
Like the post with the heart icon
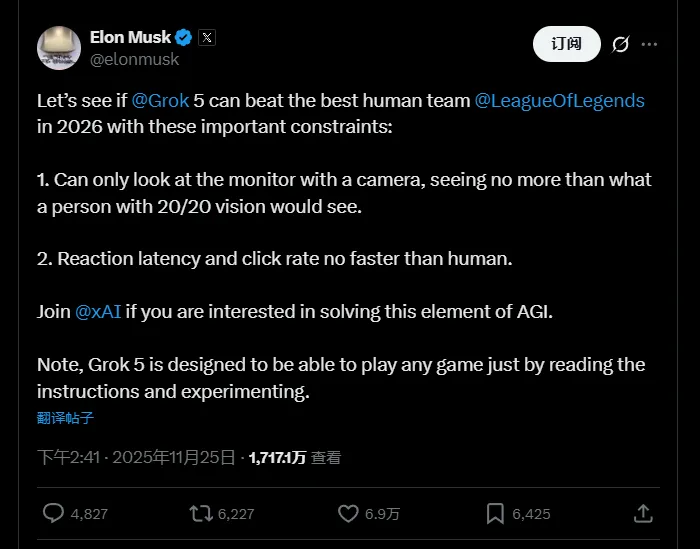pyautogui.click(x=348, y=513)
